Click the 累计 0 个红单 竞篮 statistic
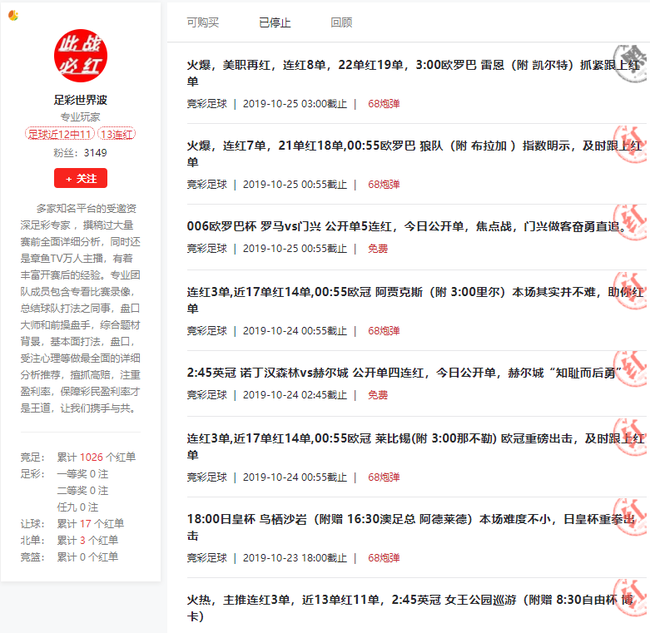 (87, 557)
